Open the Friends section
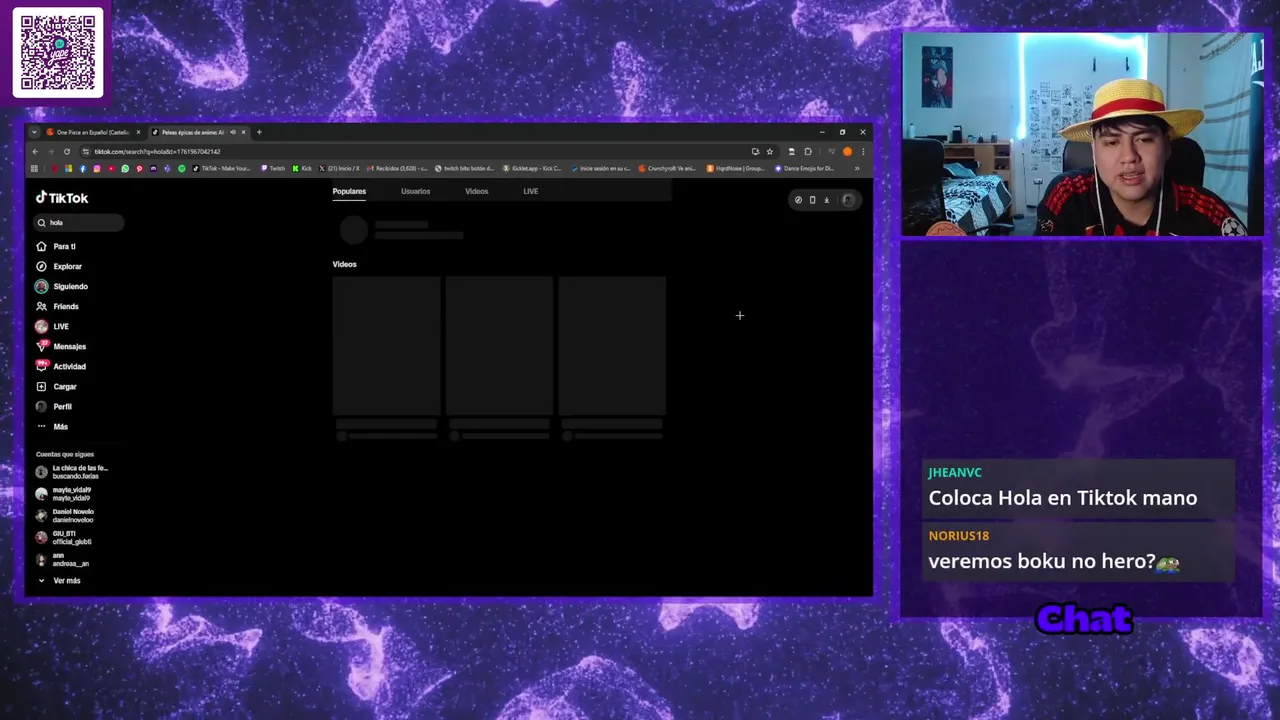The height and width of the screenshot is (720, 1280). [57, 306]
